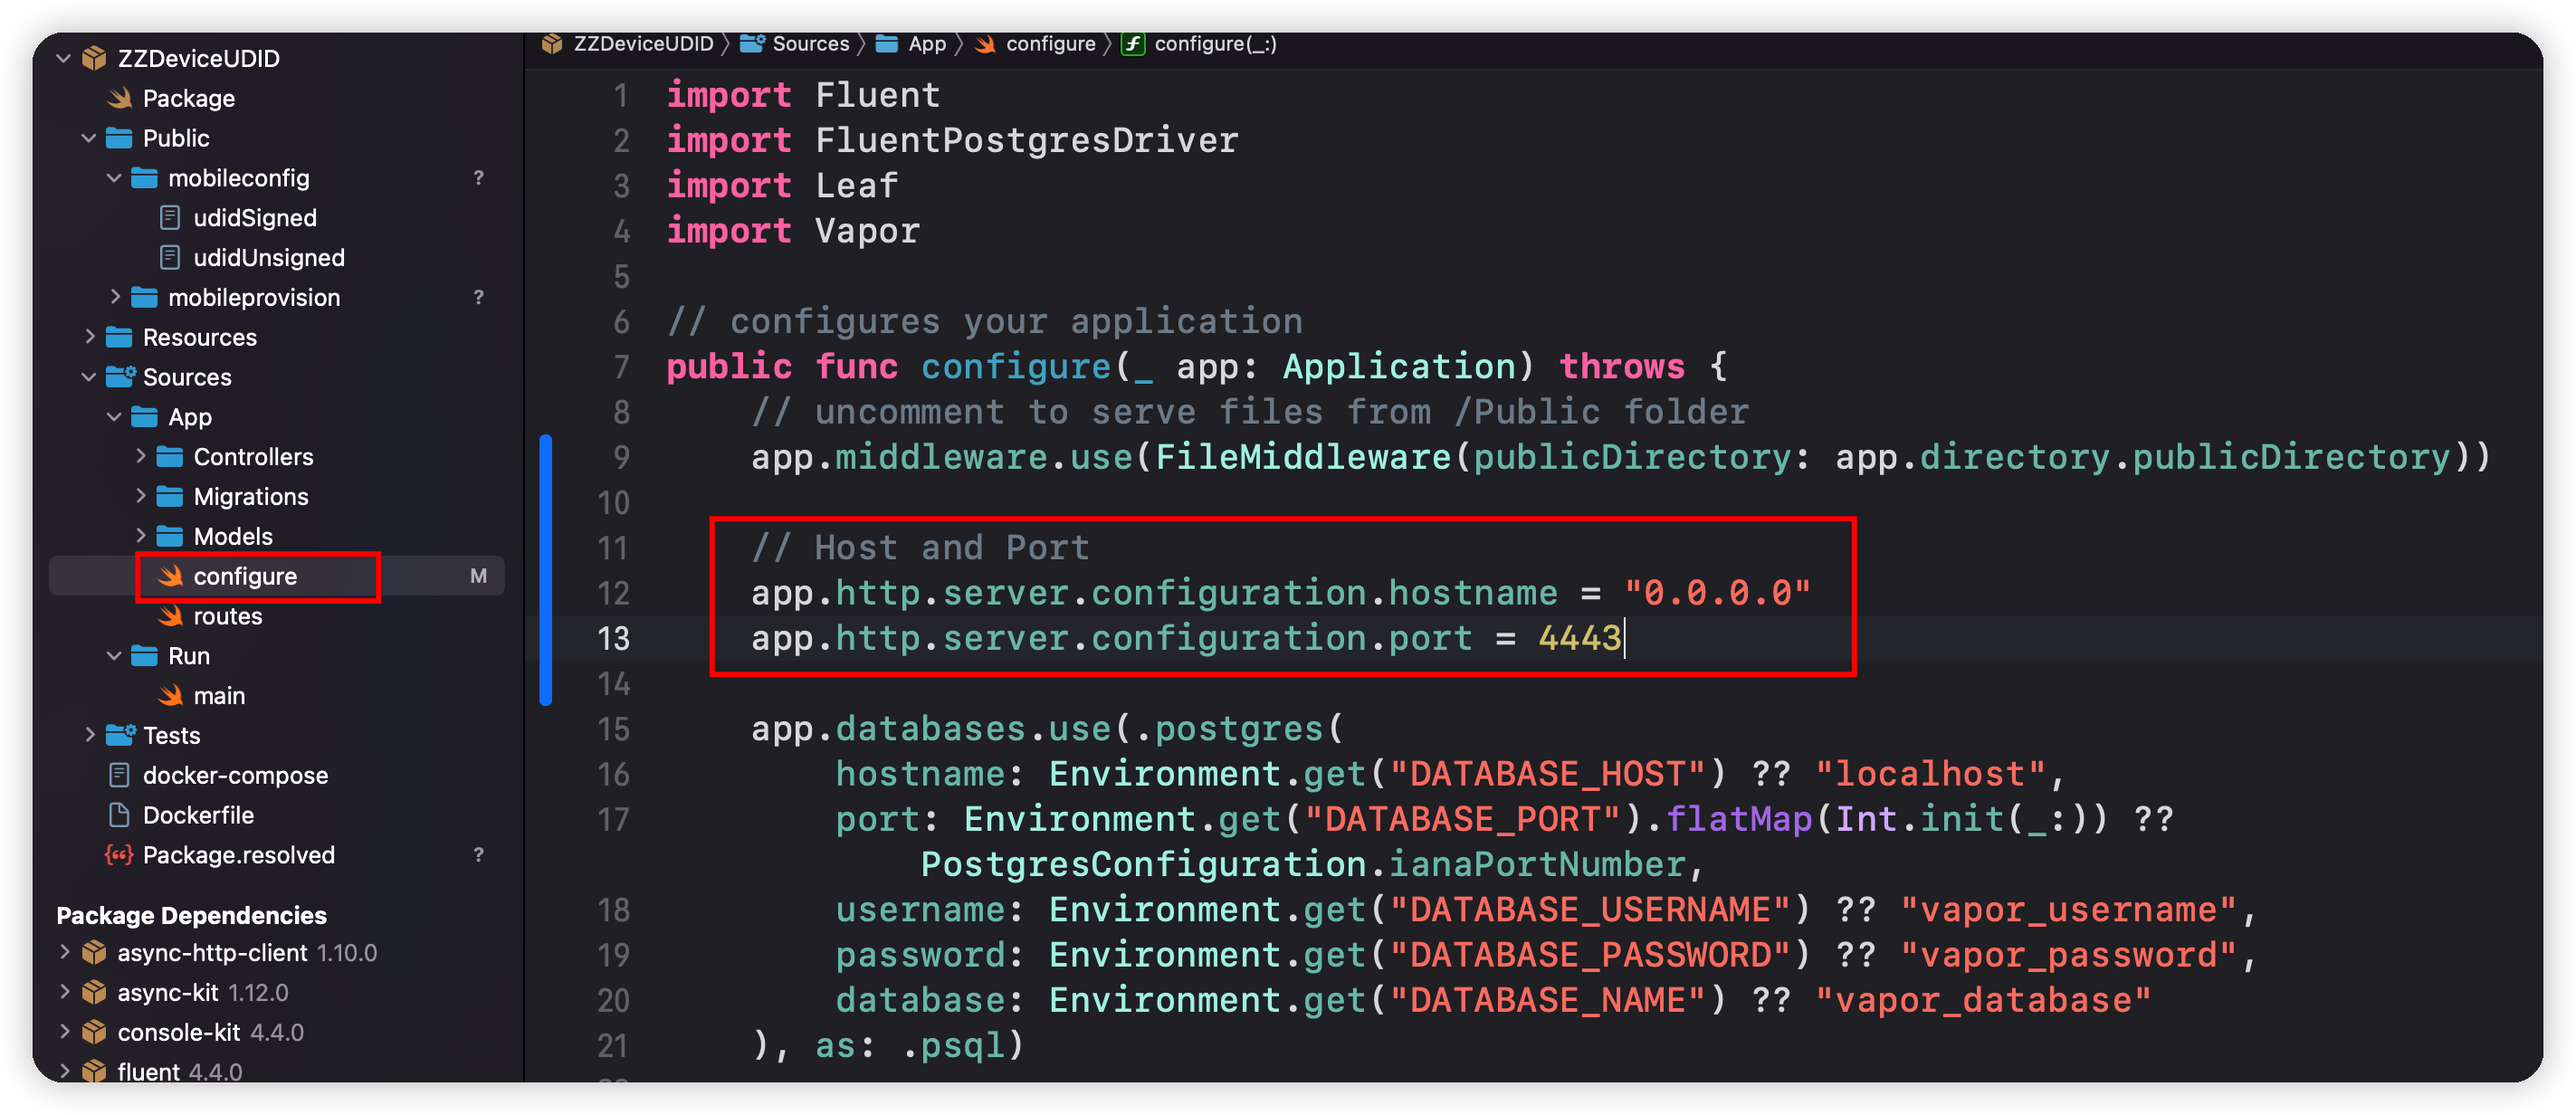
Task: Click the udidSigned document icon
Action: [171, 217]
